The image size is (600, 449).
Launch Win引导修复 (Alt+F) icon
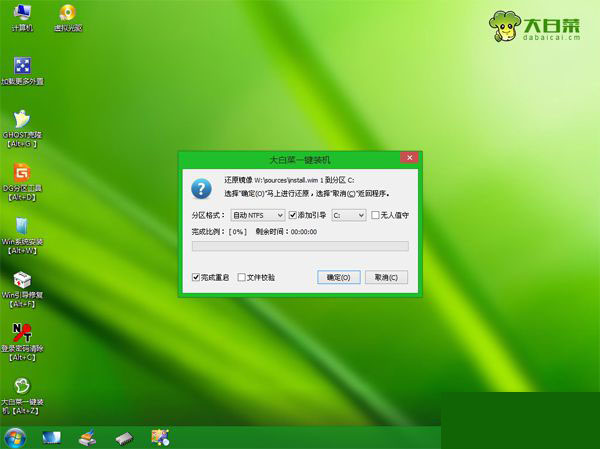(22, 290)
